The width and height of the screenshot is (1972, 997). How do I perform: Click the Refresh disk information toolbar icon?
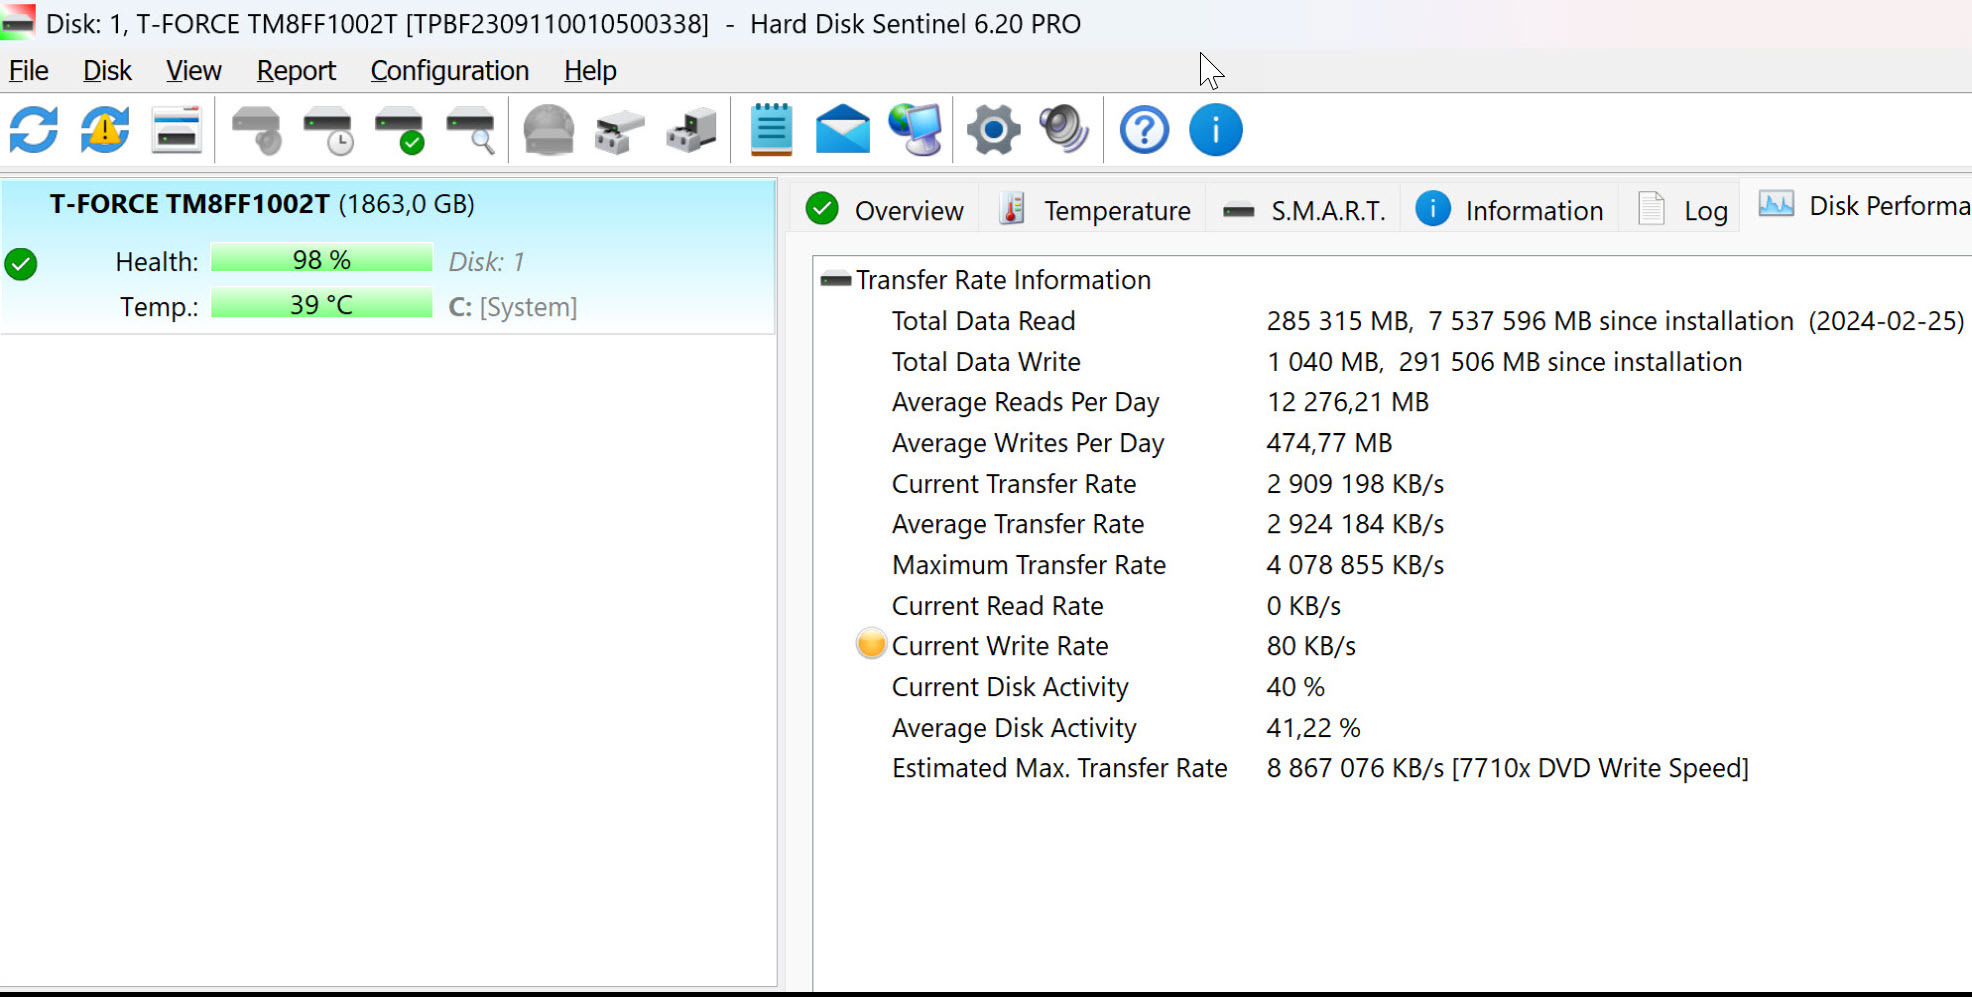(x=34, y=130)
